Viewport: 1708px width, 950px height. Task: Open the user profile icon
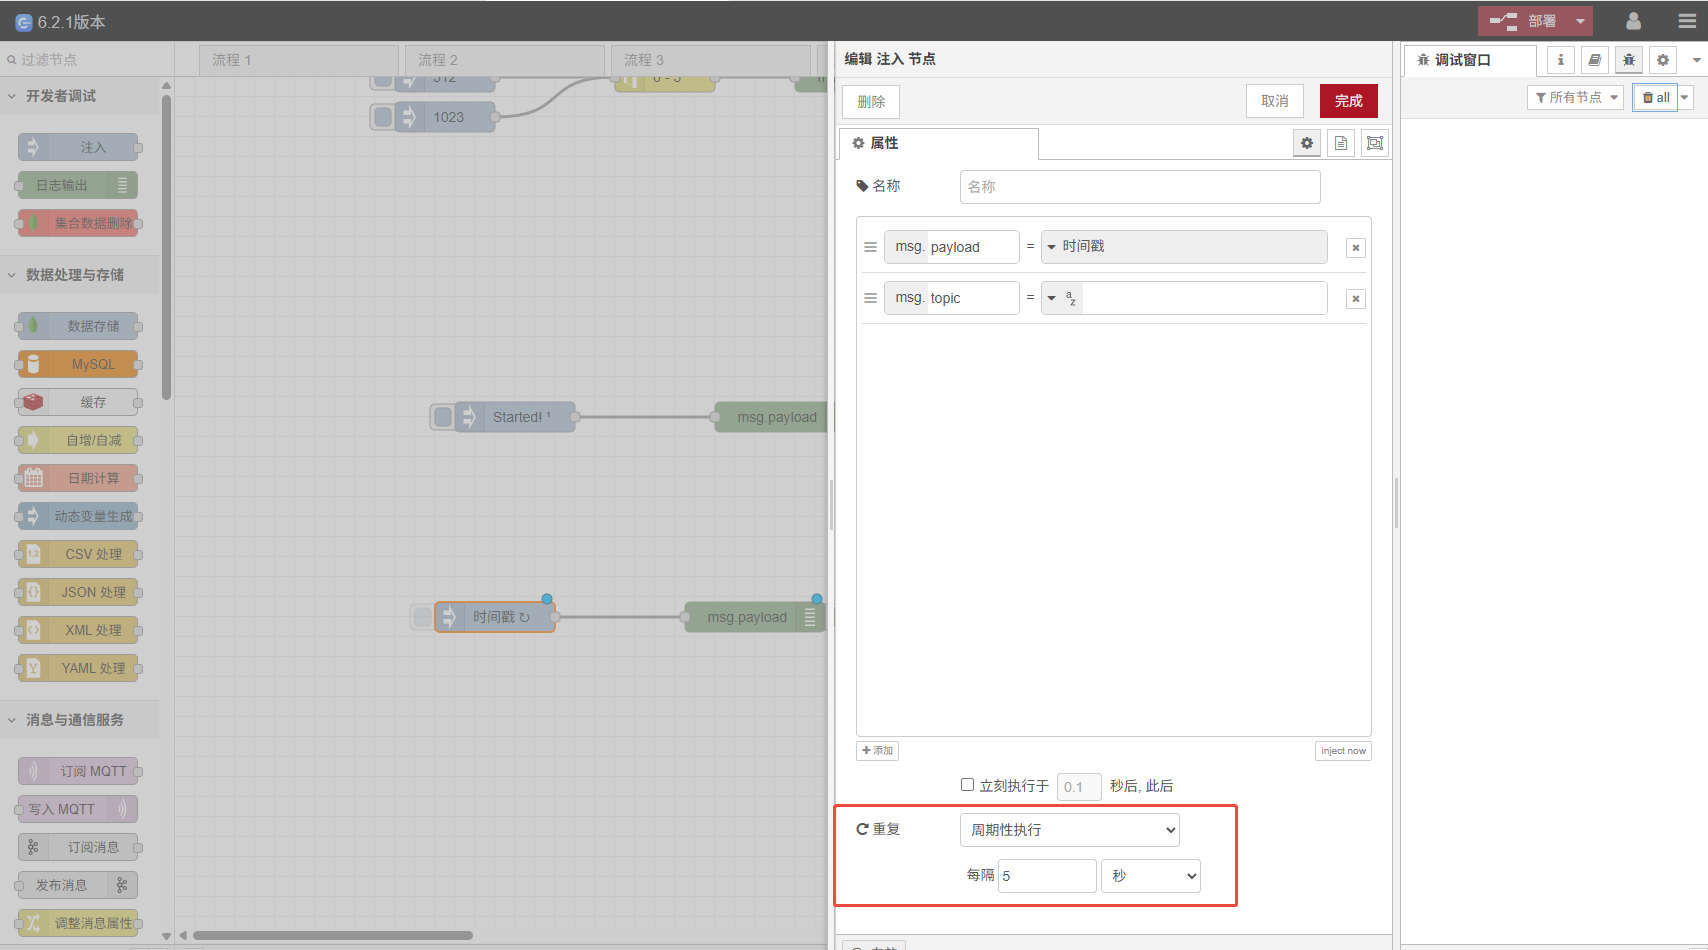1633,21
